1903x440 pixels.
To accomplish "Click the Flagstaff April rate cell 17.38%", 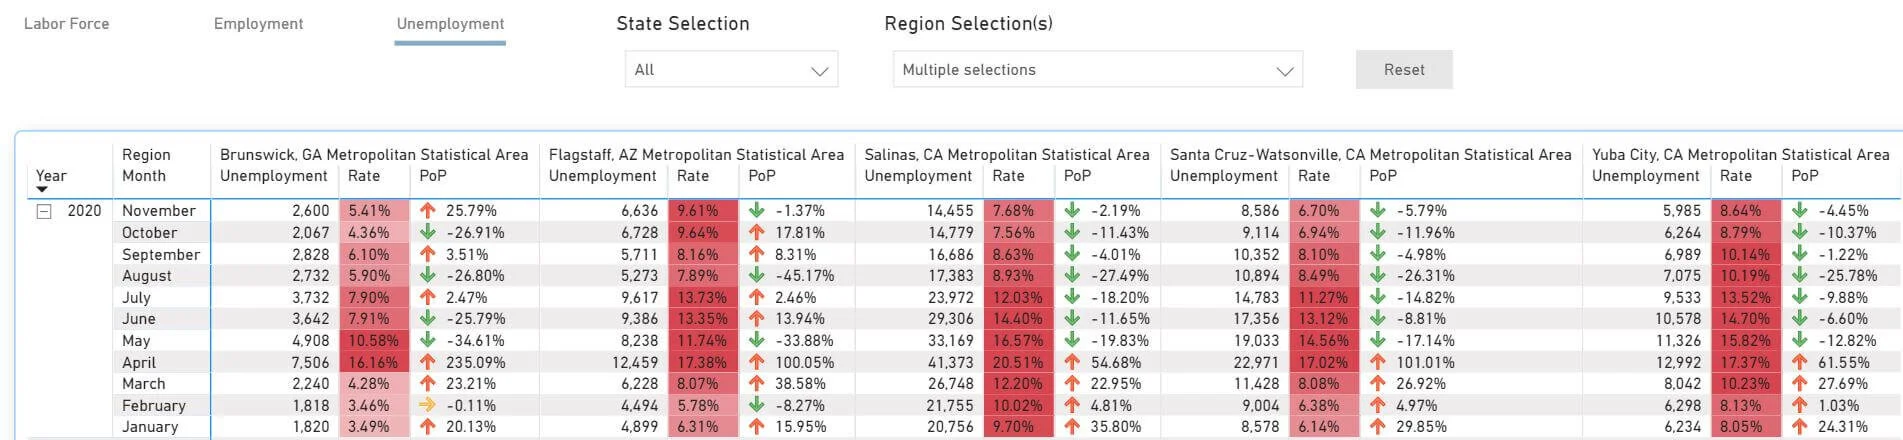I will [x=703, y=363].
